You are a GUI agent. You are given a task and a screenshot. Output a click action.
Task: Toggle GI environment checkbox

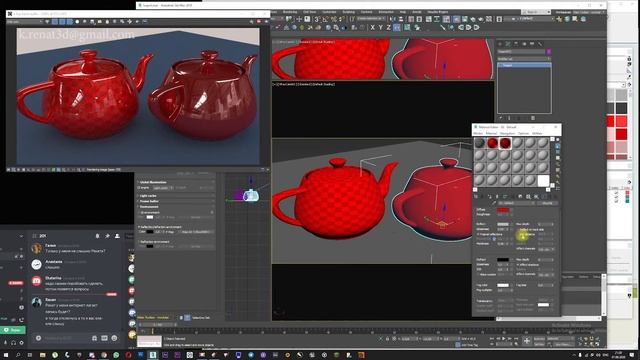pyautogui.click(x=139, y=212)
